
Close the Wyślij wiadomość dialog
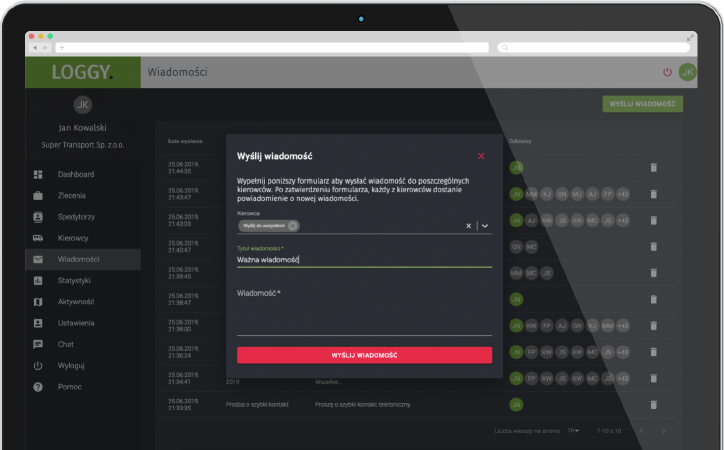481,156
